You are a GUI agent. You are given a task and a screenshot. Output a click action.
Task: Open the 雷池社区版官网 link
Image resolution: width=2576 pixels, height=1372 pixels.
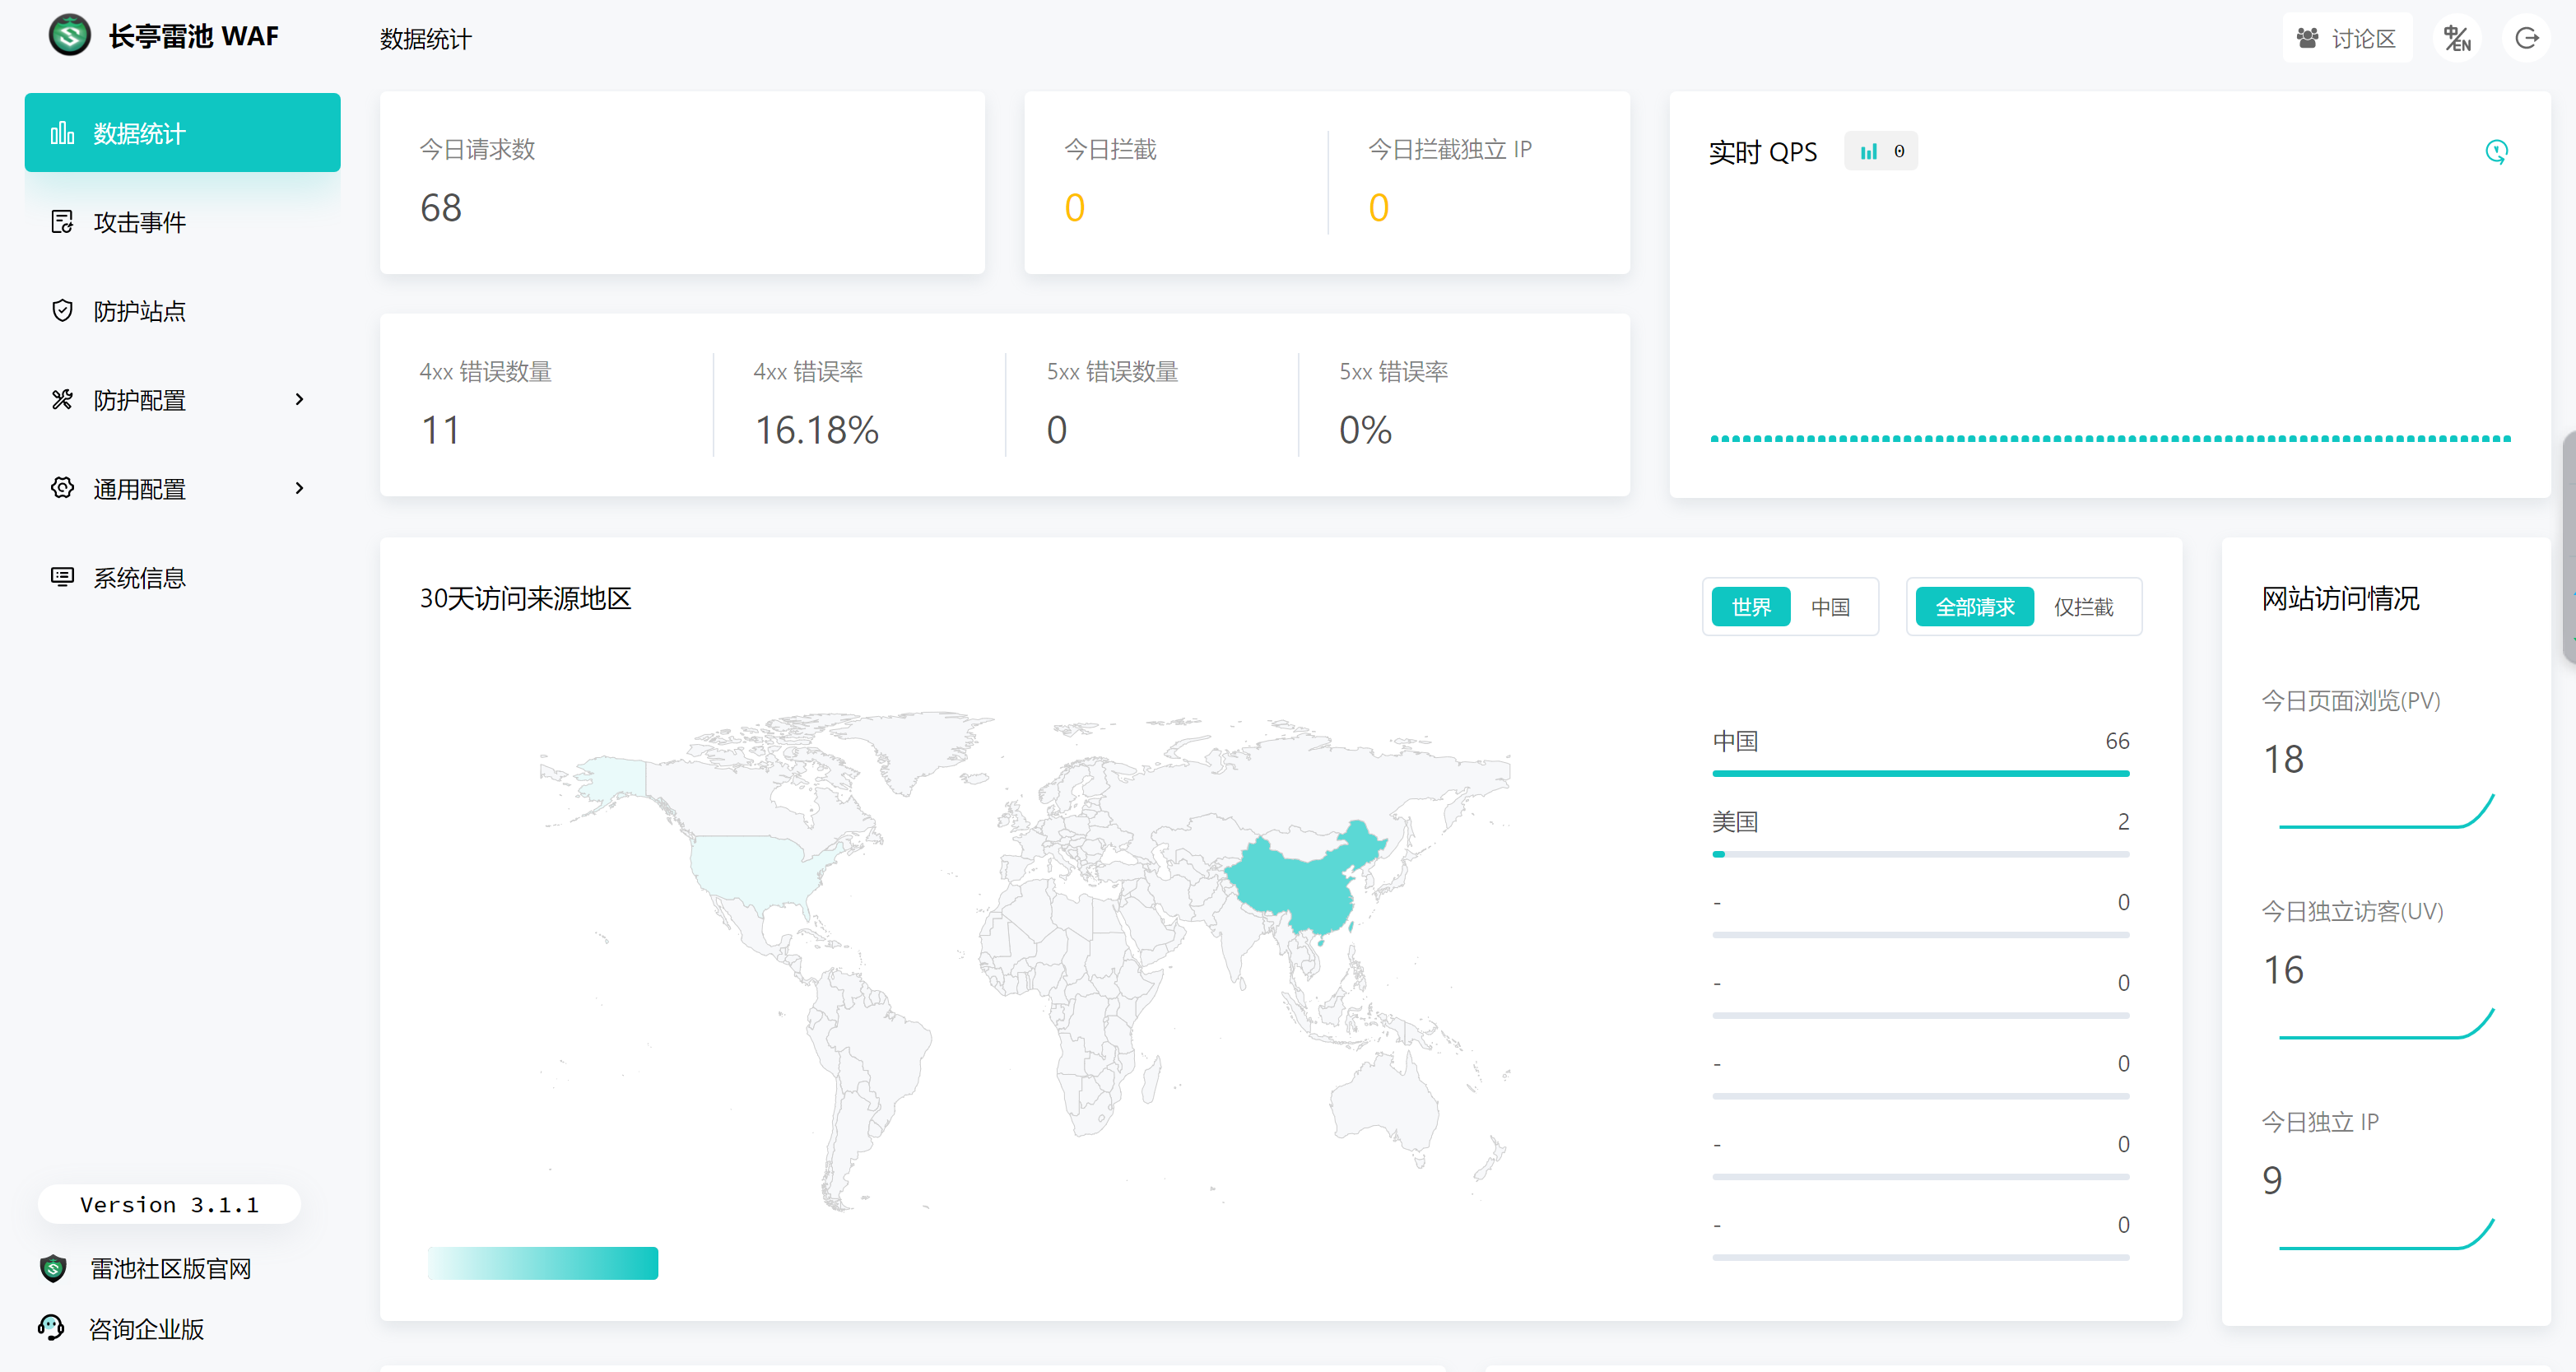point(170,1269)
